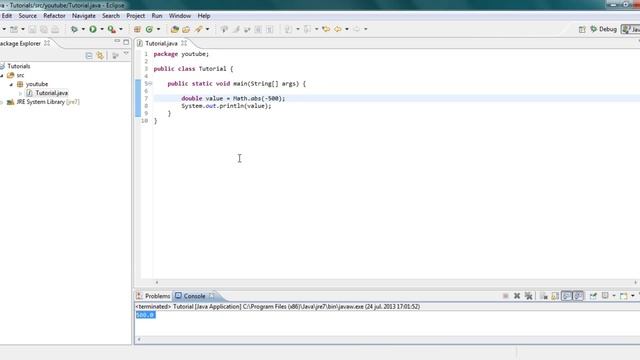Open the Refactor menu
The image size is (640, 360).
pos(54,16)
